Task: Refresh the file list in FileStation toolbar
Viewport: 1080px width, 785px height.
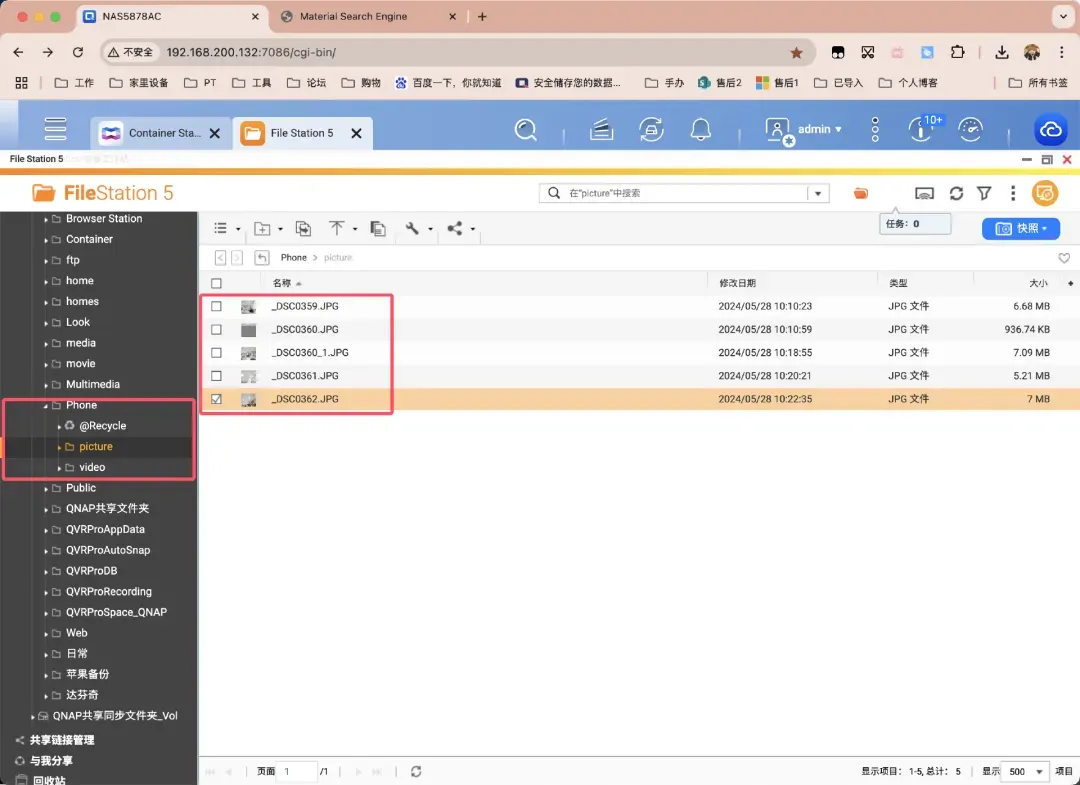Action: point(956,193)
